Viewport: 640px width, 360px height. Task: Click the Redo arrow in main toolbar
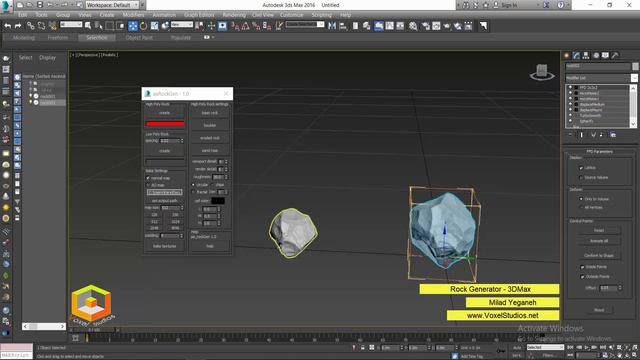pos(18,26)
